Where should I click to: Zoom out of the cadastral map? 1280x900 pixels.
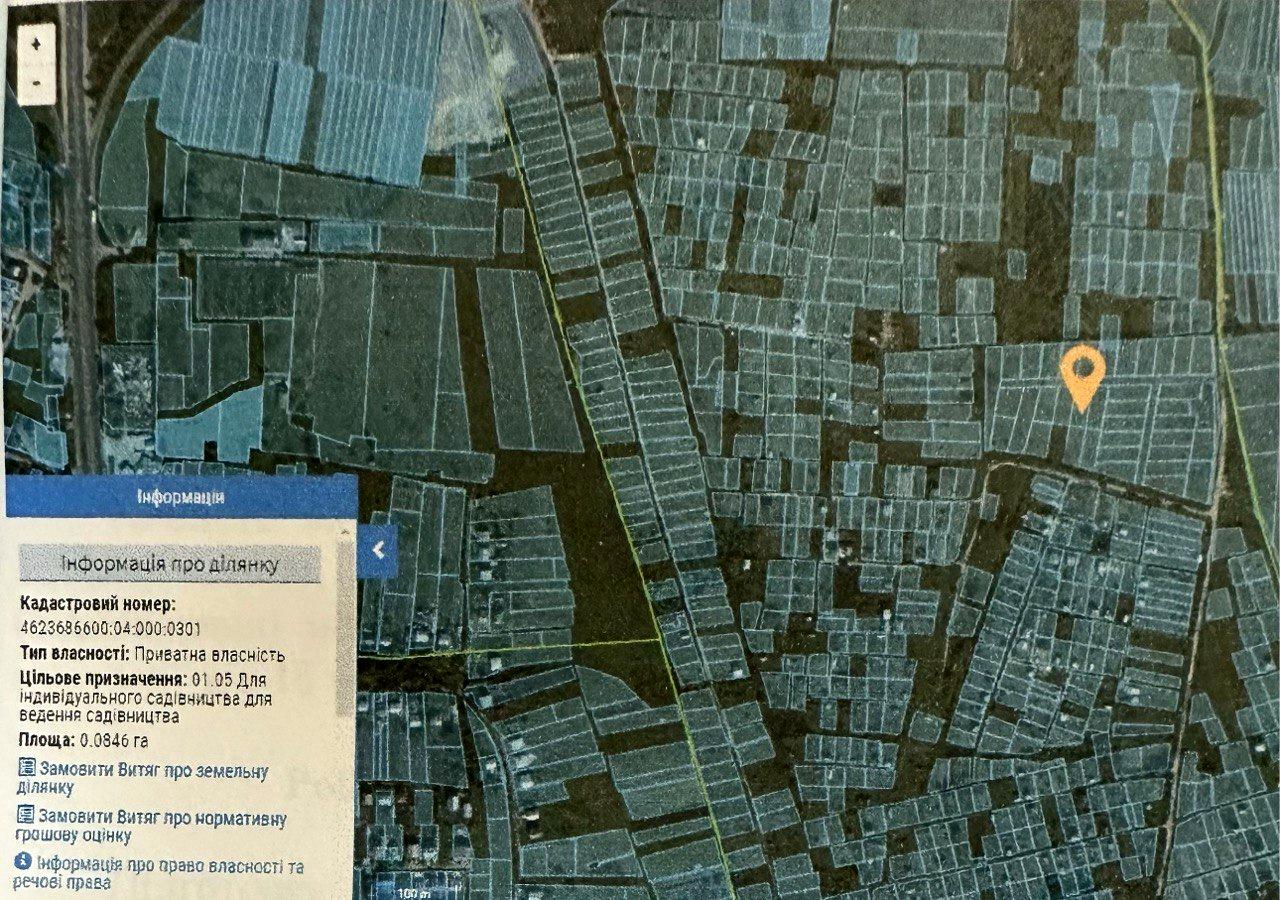click(37, 83)
